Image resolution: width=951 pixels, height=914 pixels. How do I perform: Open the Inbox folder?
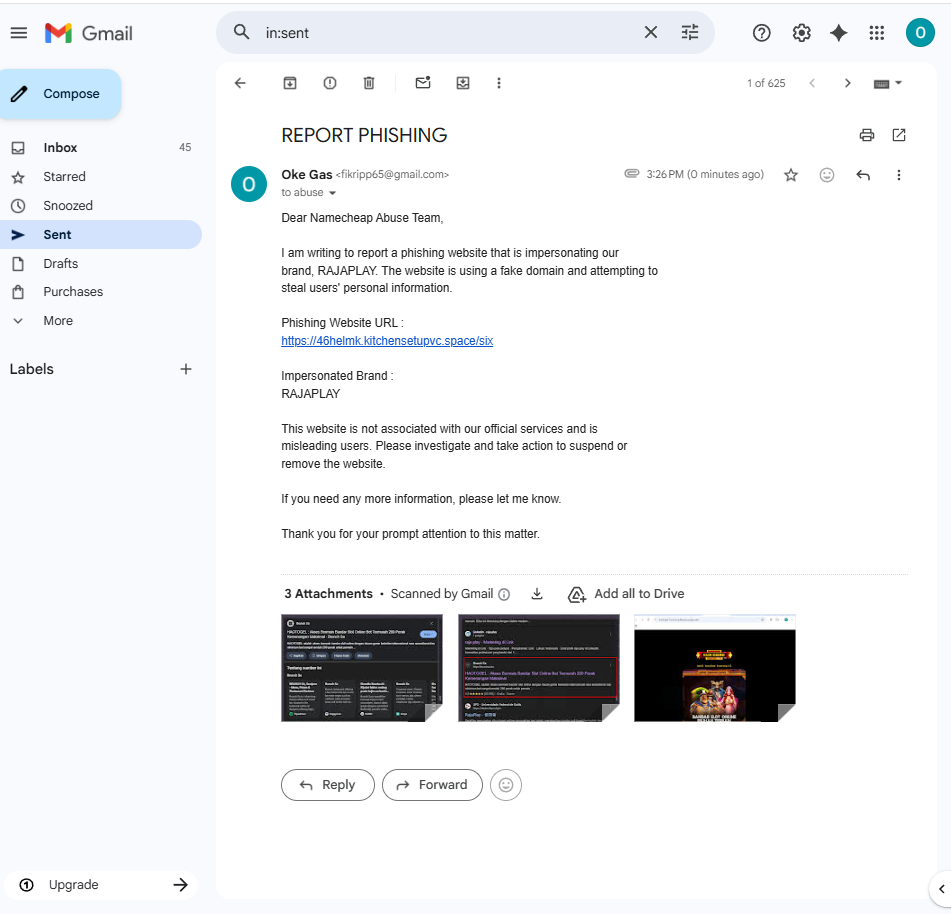[x=100, y=147]
